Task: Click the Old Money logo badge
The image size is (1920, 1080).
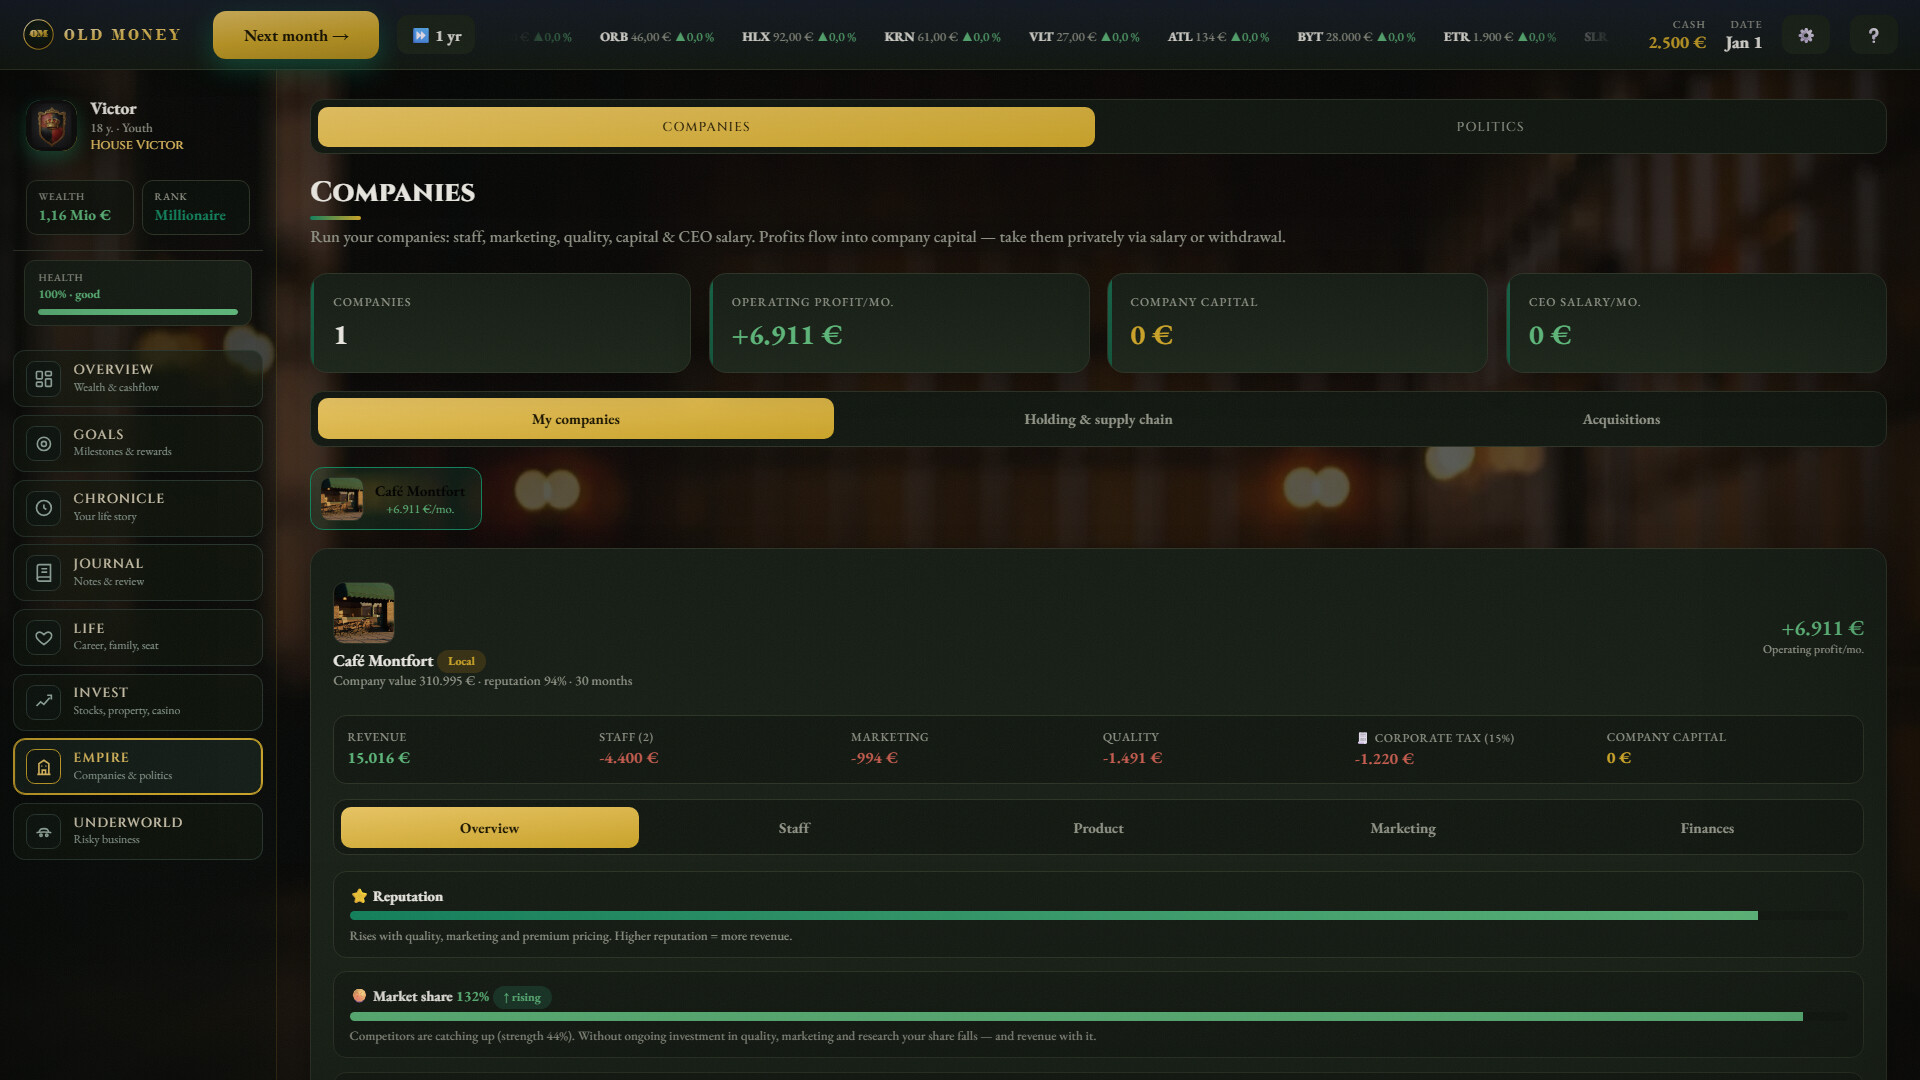Action: click(38, 35)
